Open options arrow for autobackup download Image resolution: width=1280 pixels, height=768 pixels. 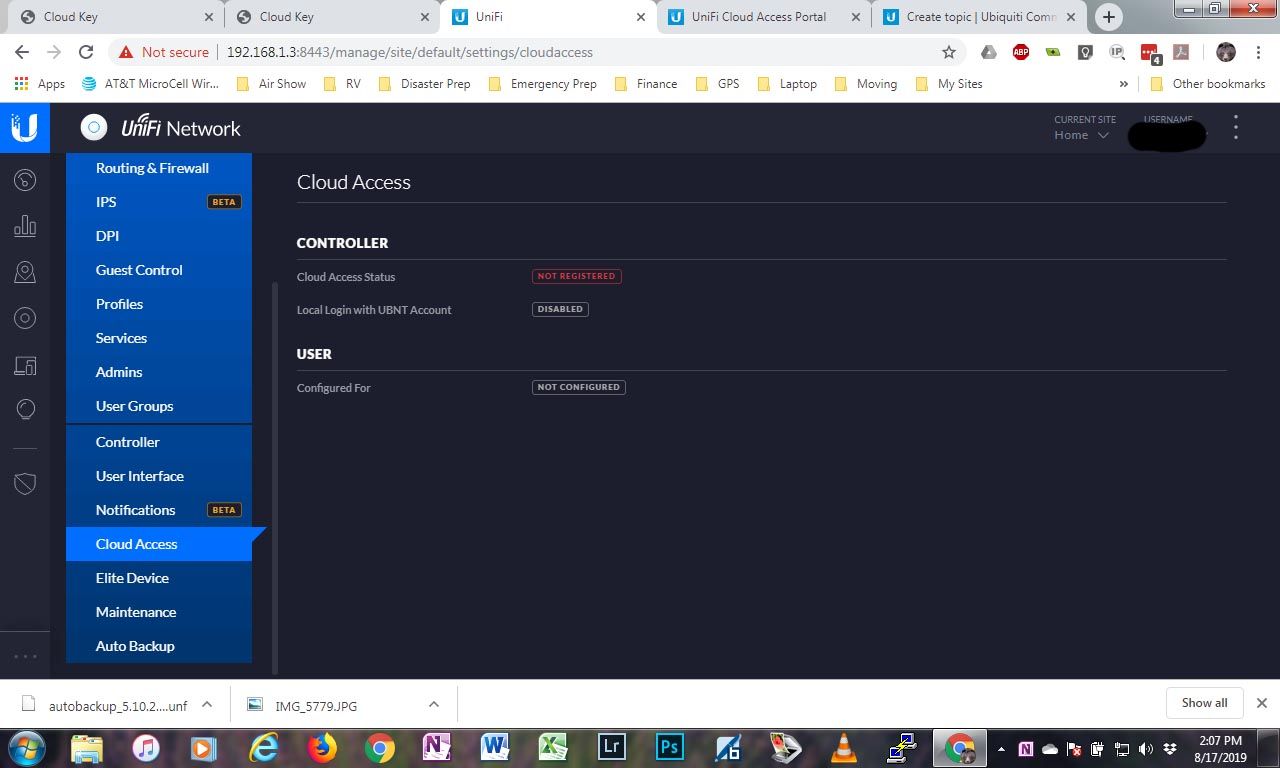point(207,704)
